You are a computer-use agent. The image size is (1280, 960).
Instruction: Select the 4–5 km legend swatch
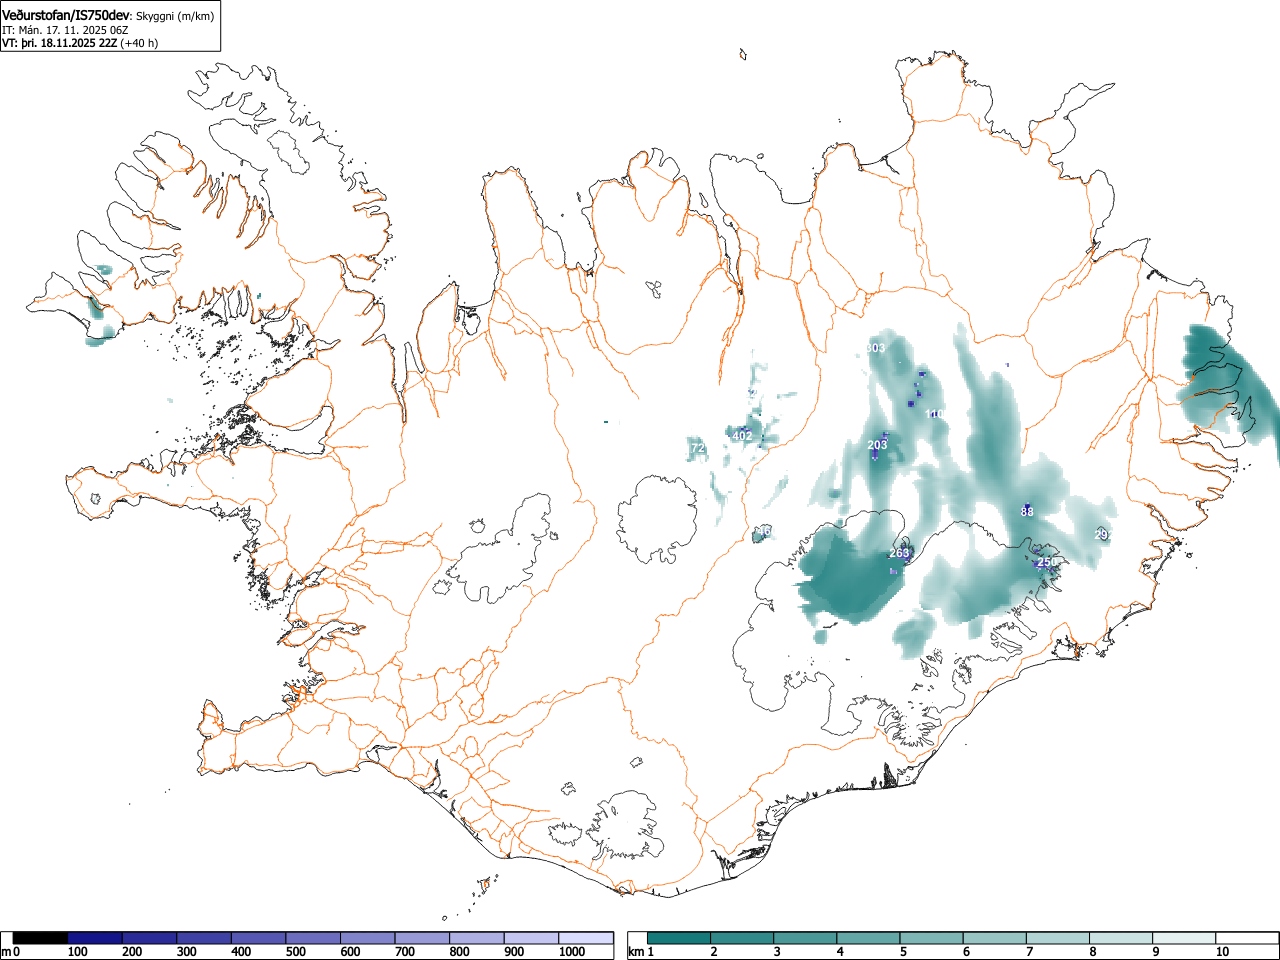click(x=868, y=938)
